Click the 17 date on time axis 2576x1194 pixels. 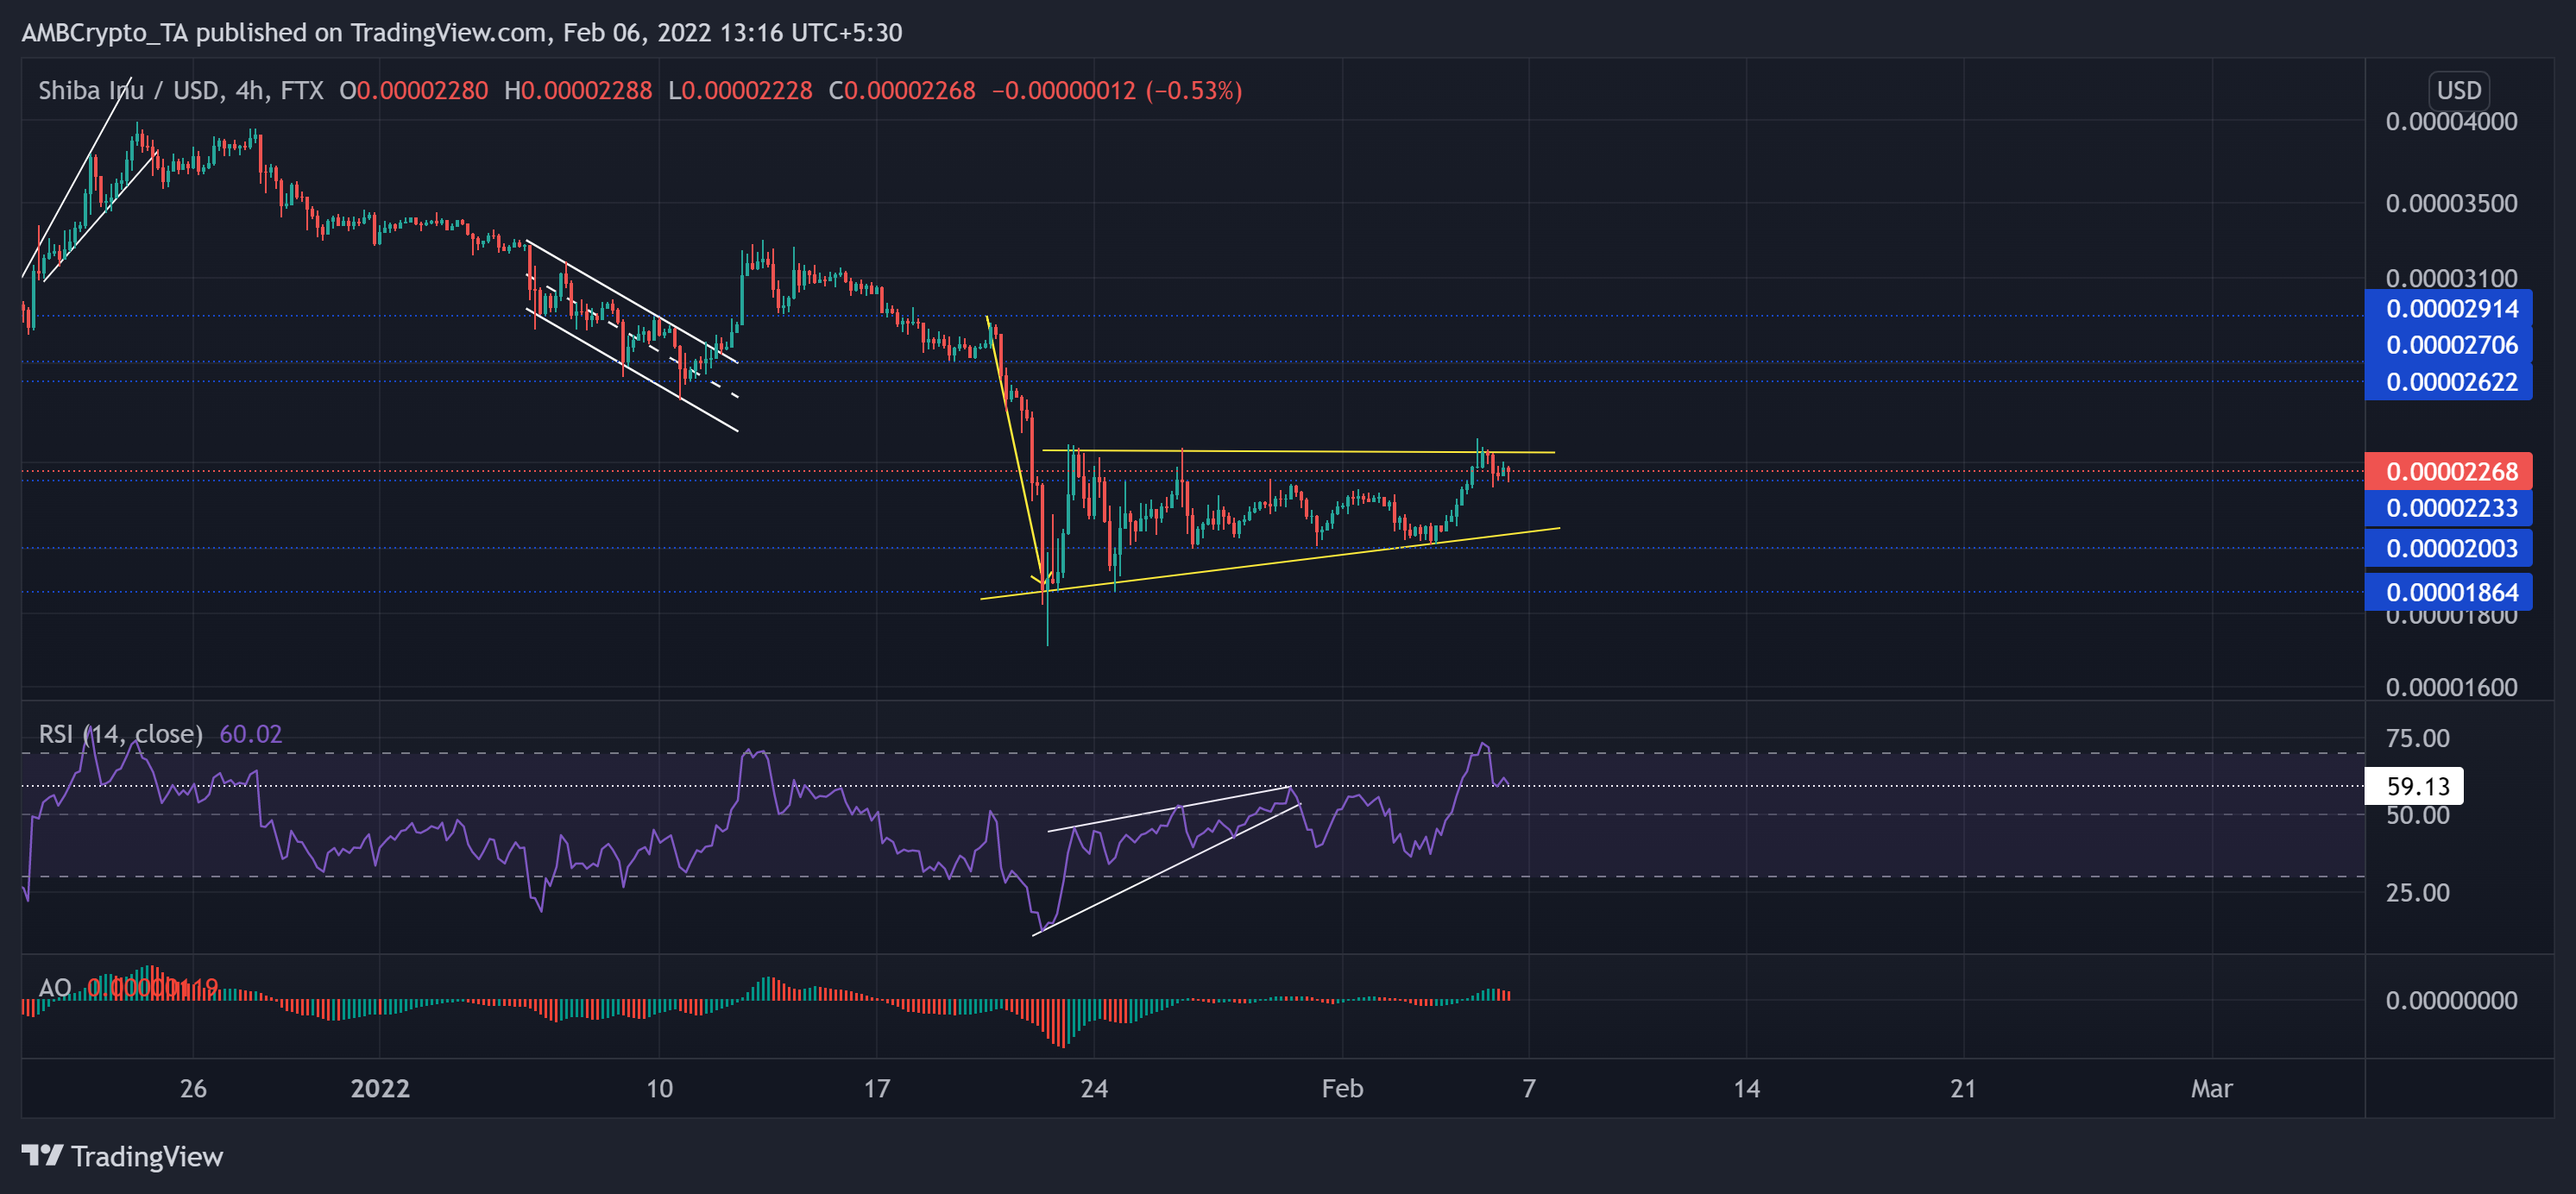876,1088
